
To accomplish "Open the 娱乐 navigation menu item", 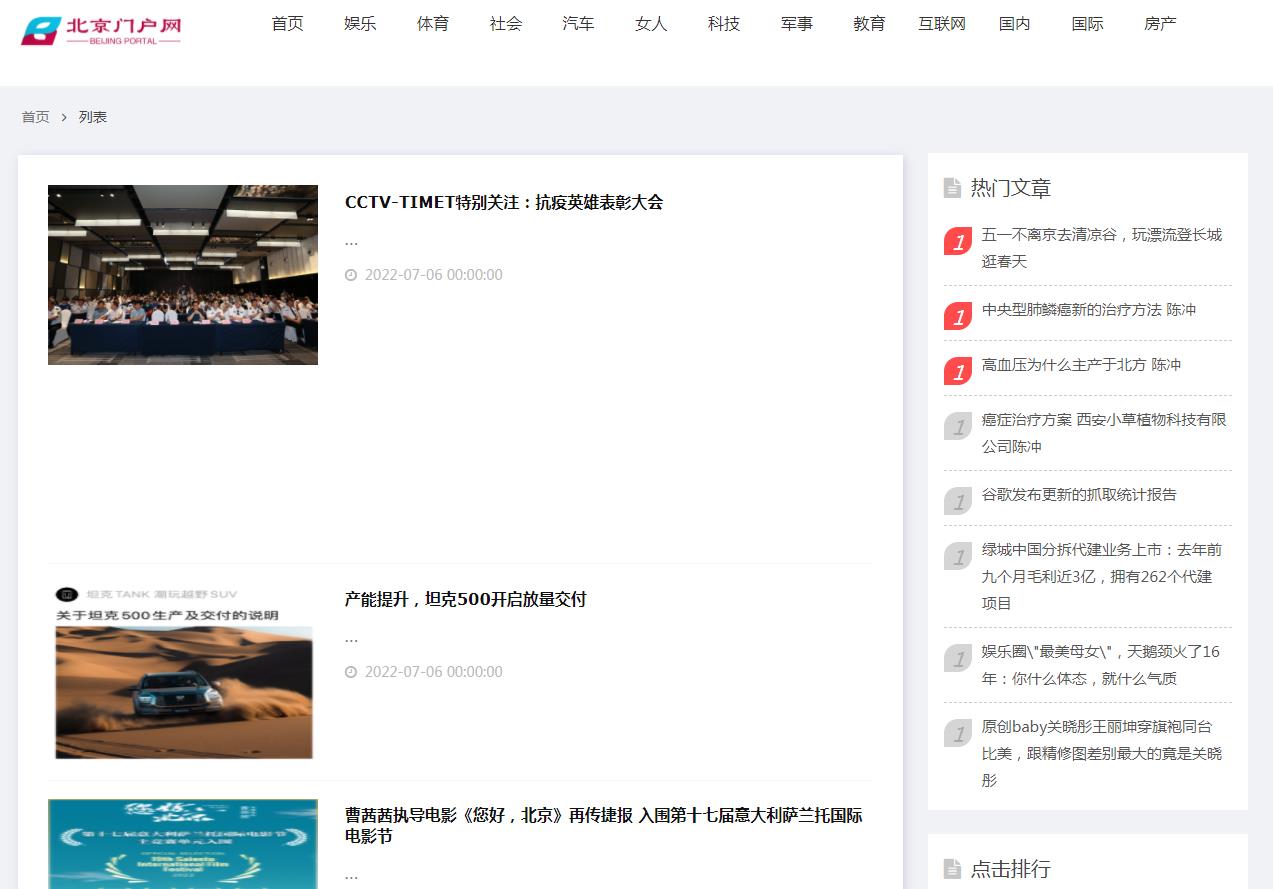I will coord(360,23).
